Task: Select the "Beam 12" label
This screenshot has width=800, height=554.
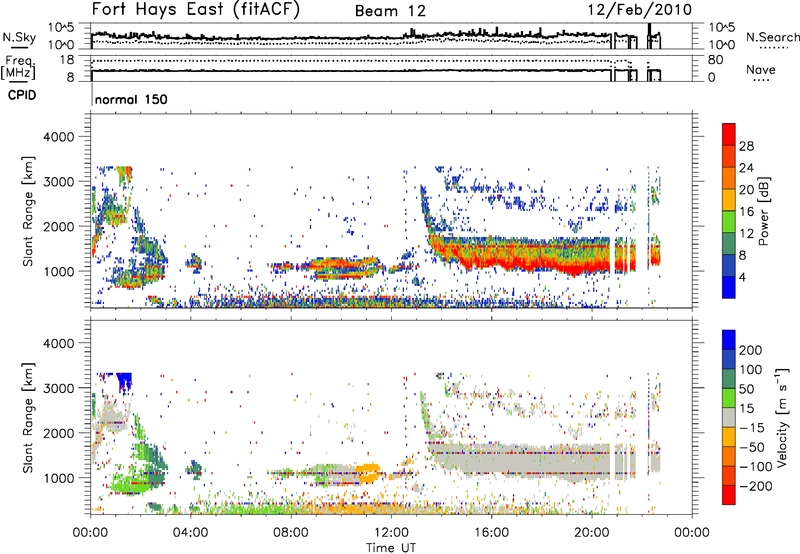Action: pos(390,11)
